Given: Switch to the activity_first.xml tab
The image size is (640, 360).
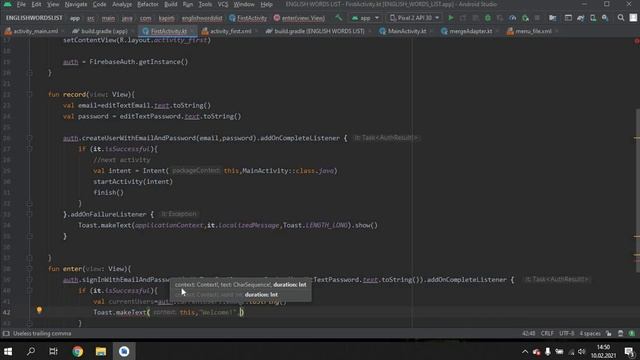Looking at the screenshot, I should pyautogui.click(x=227, y=31).
